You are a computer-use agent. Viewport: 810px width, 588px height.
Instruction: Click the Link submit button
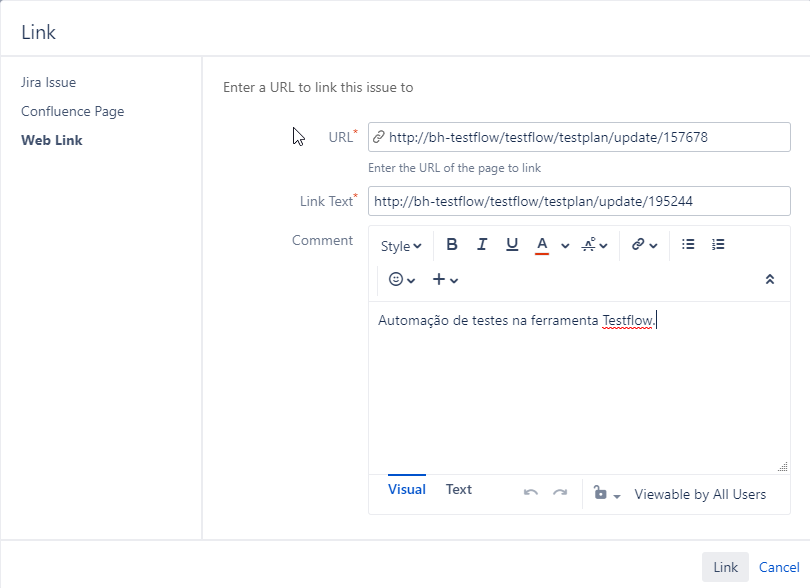coord(725,567)
